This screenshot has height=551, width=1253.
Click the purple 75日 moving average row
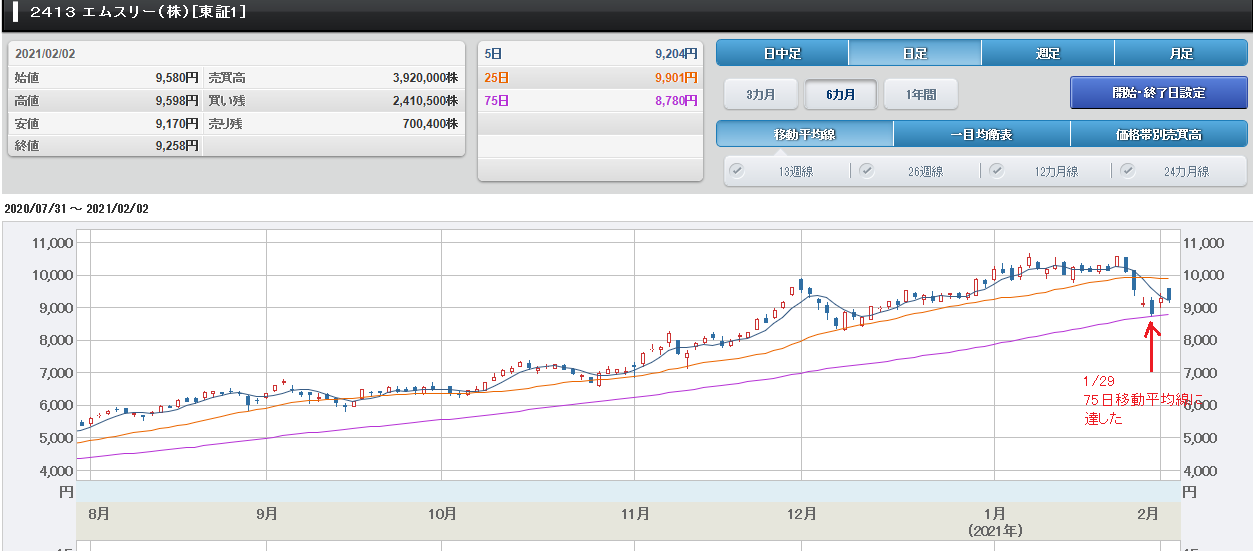click(588, 100)
